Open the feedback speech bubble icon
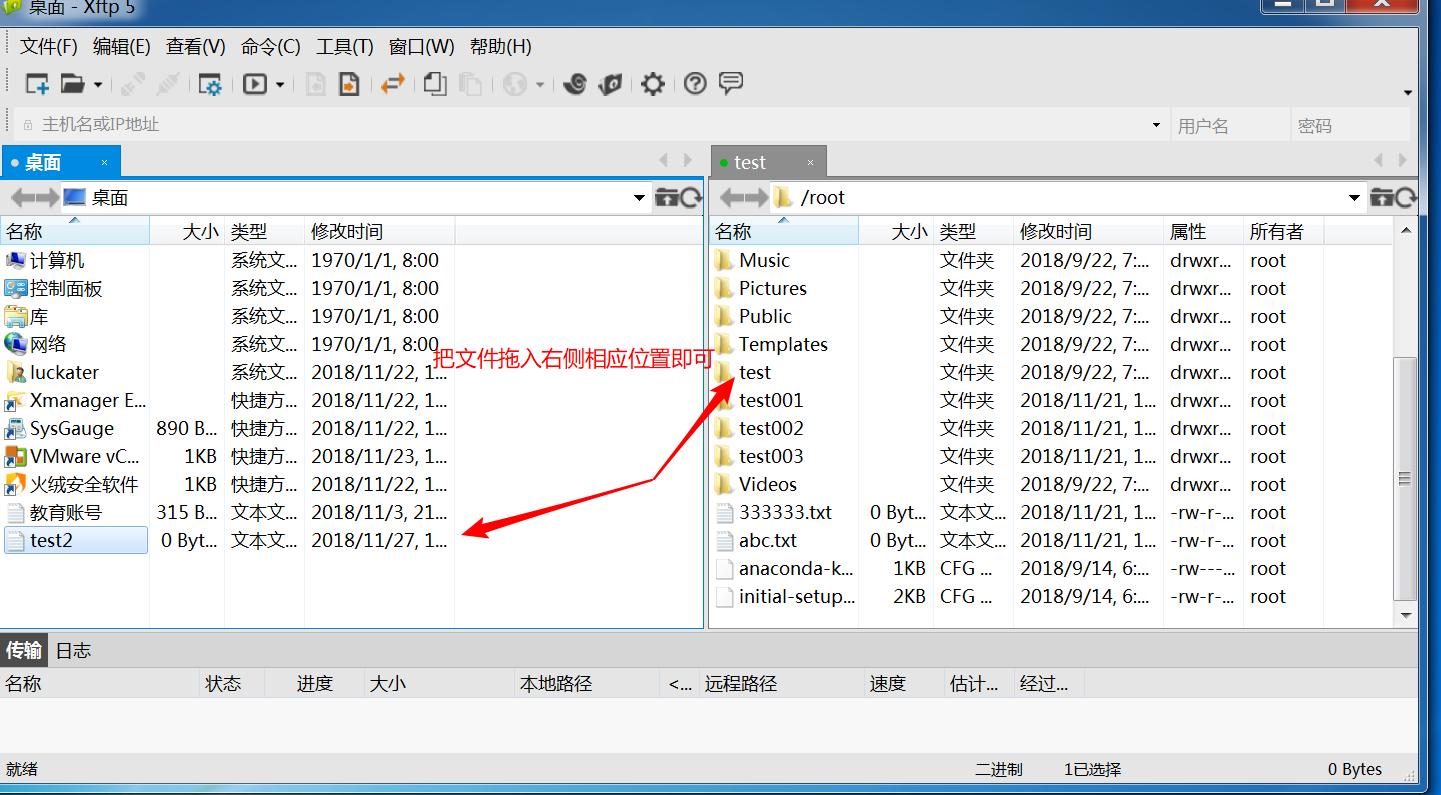Screen dimensions: 1441x795 pos(731,84)
